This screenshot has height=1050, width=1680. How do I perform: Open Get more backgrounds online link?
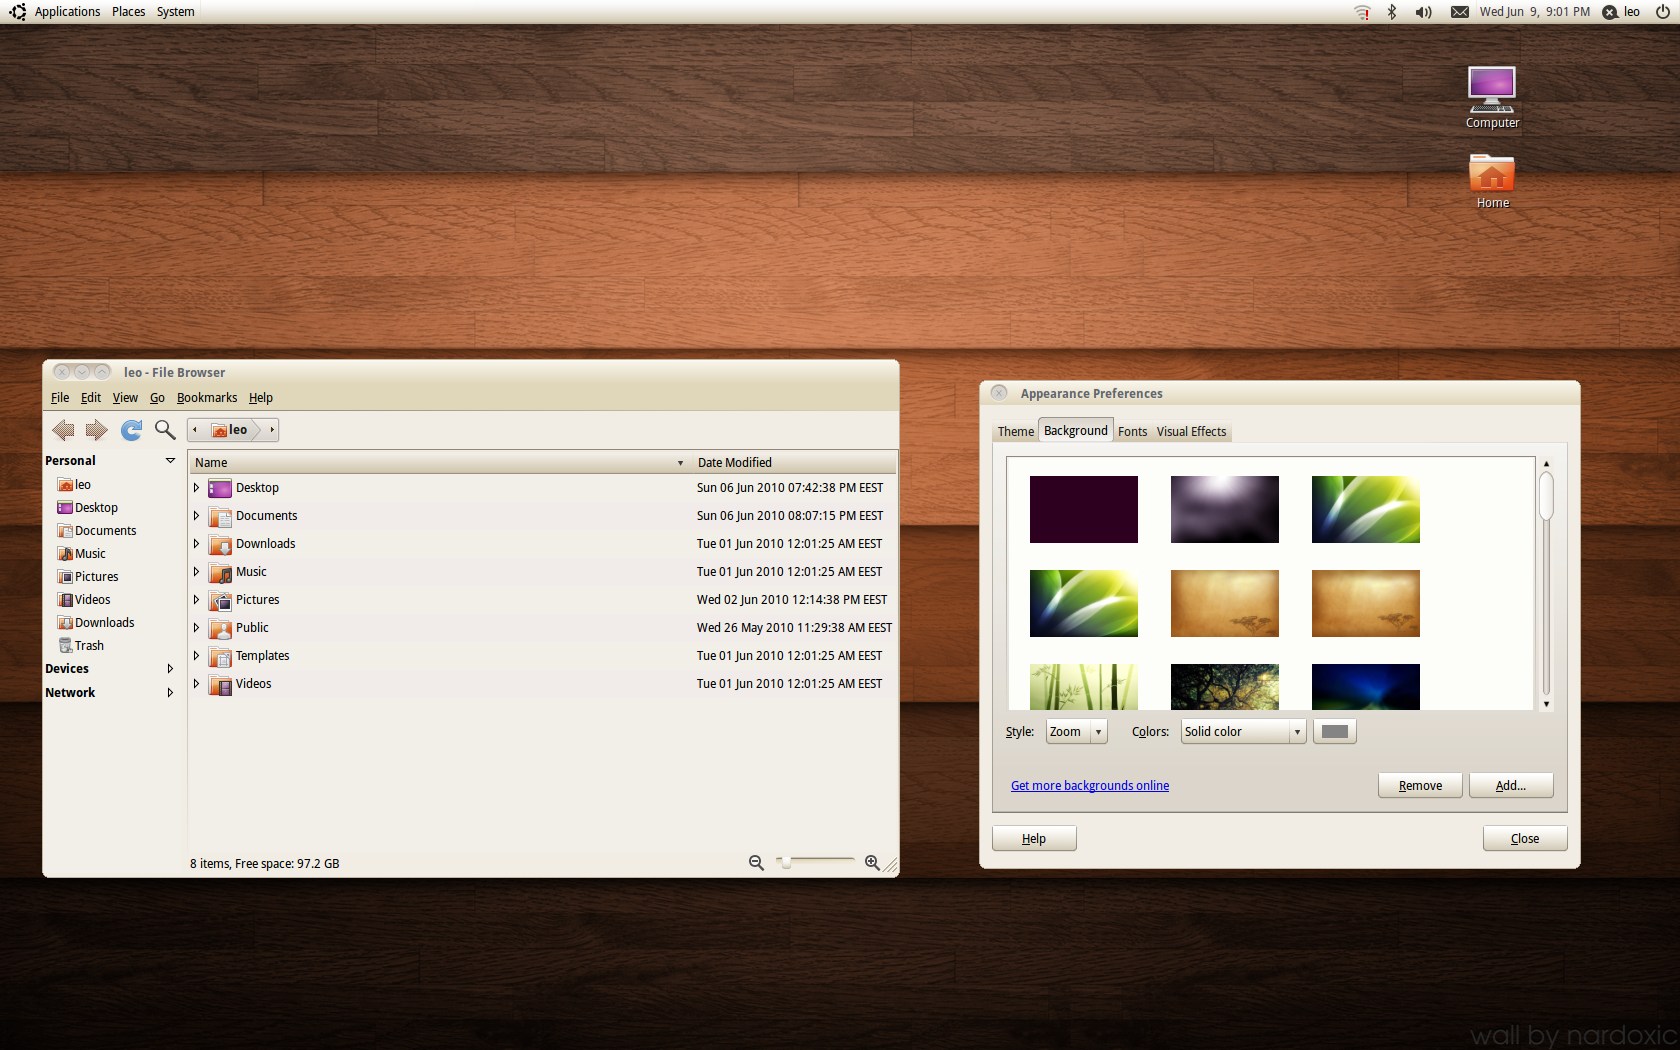(x=1090, y=786)
